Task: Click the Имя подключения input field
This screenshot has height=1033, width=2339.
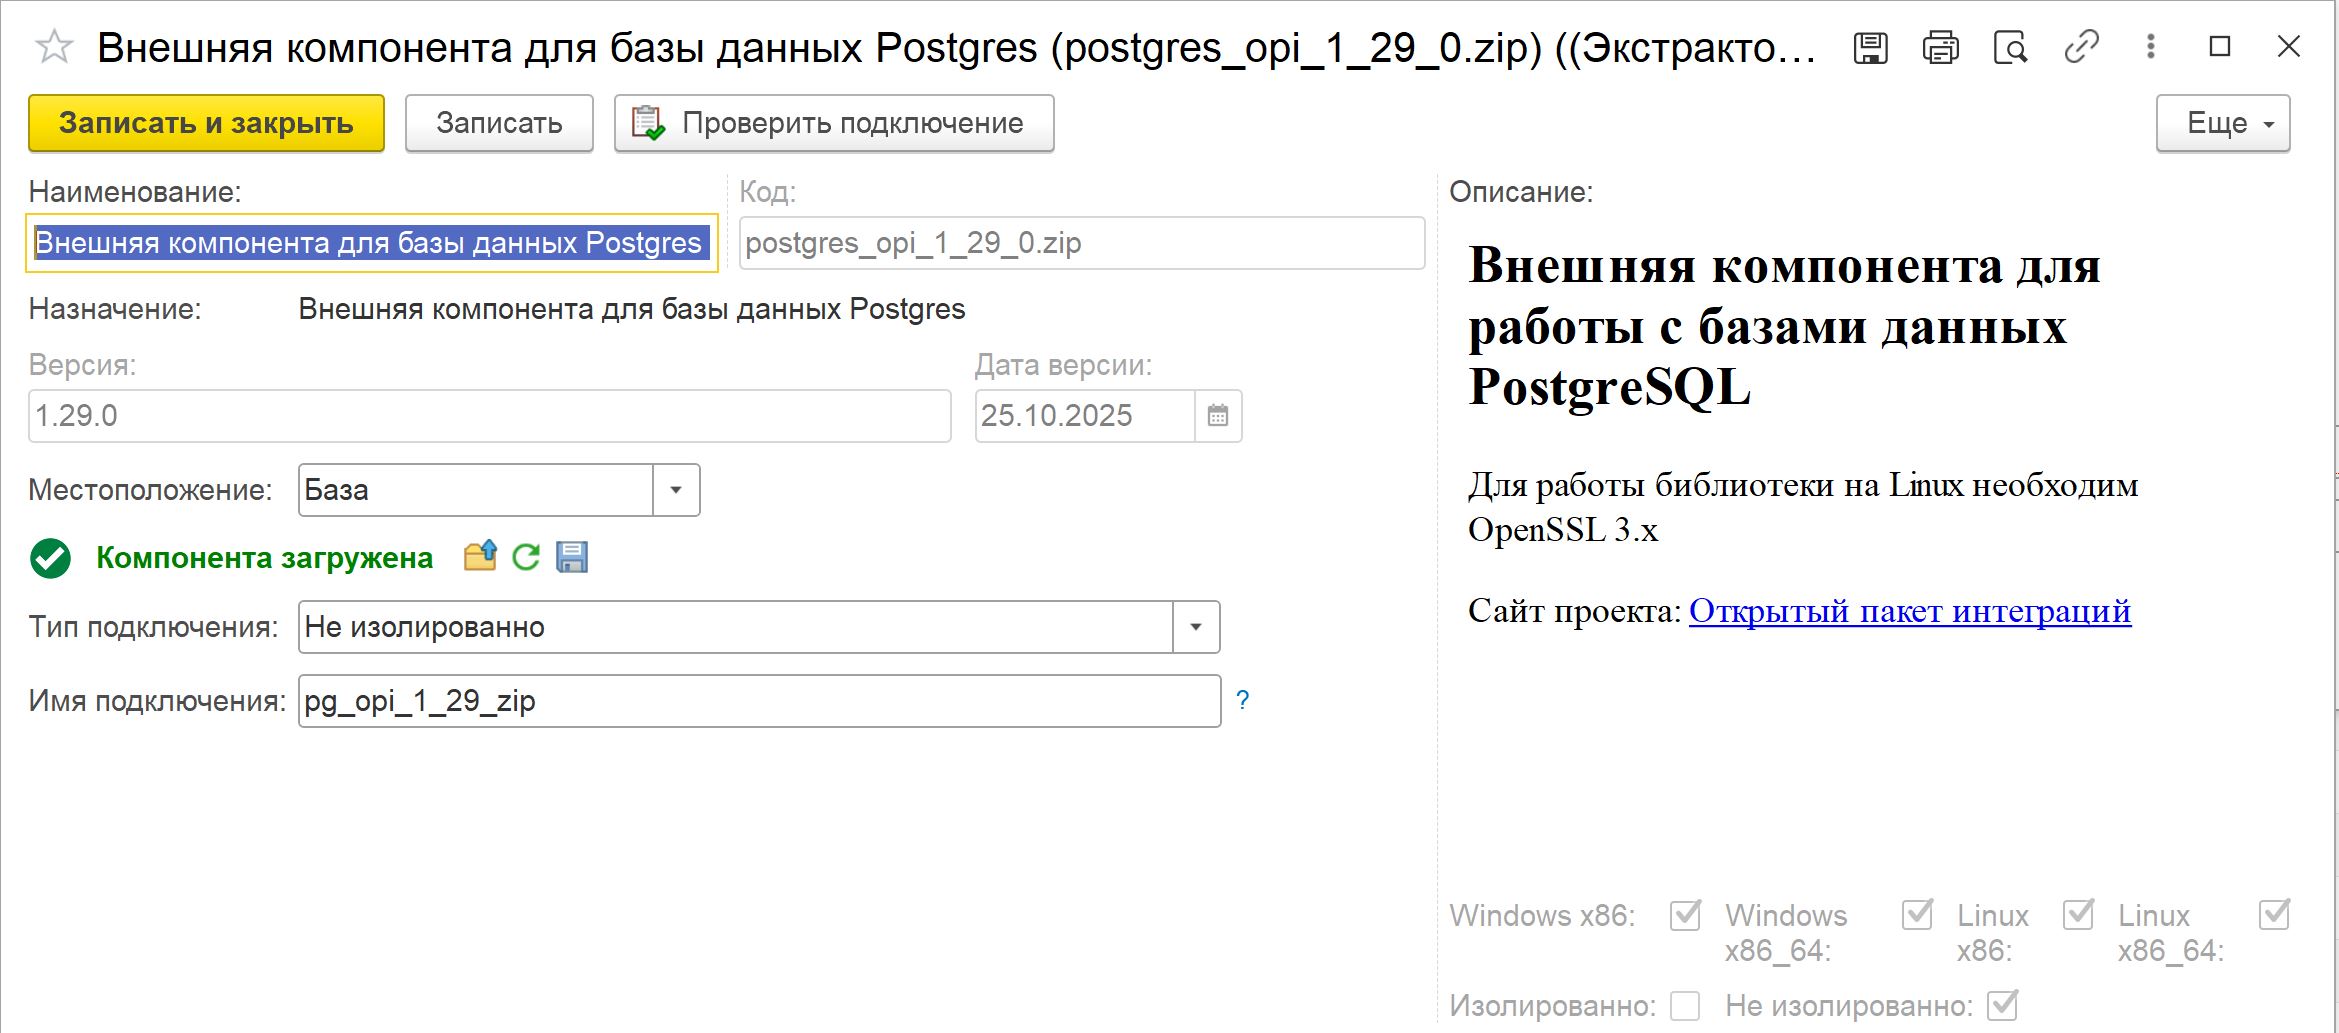Action: 760,701
